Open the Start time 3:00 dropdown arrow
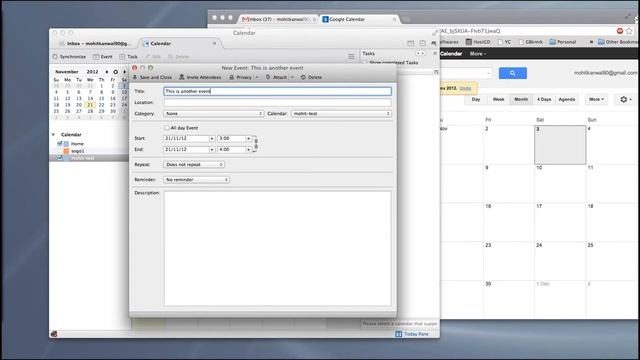This screenshot has width=640, height=360. [x=248, y=139]
